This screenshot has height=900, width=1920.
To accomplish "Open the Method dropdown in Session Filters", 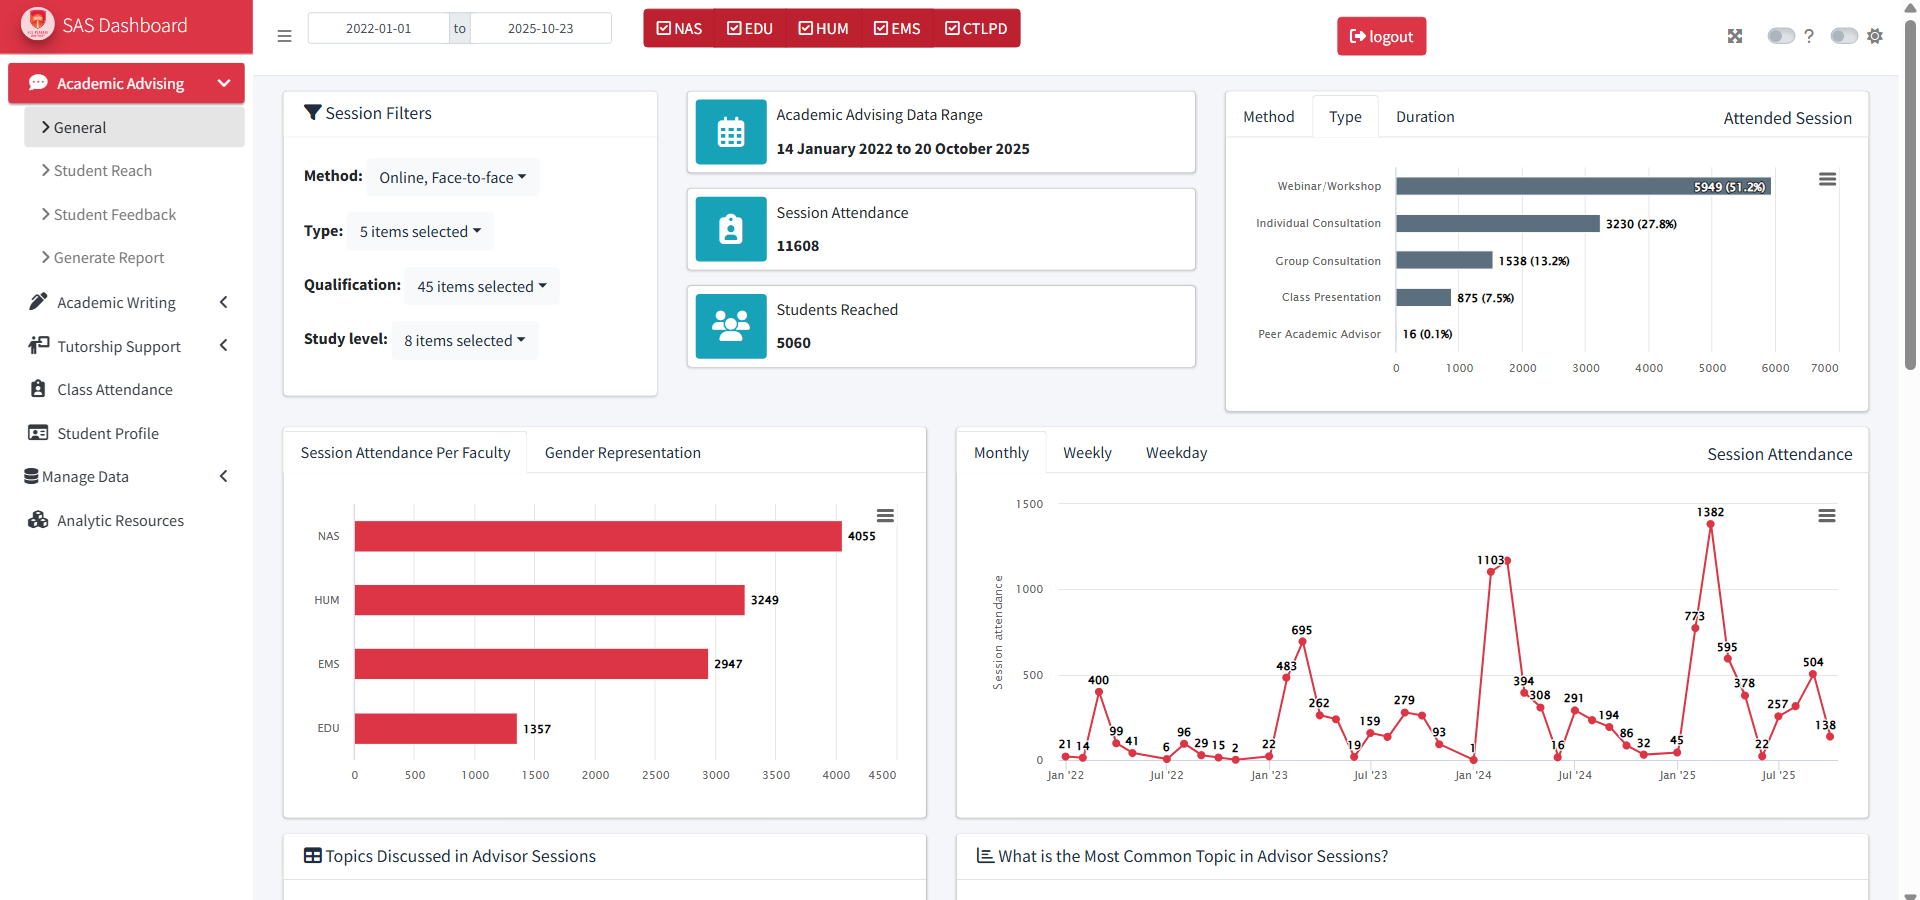I will (453, 177).
